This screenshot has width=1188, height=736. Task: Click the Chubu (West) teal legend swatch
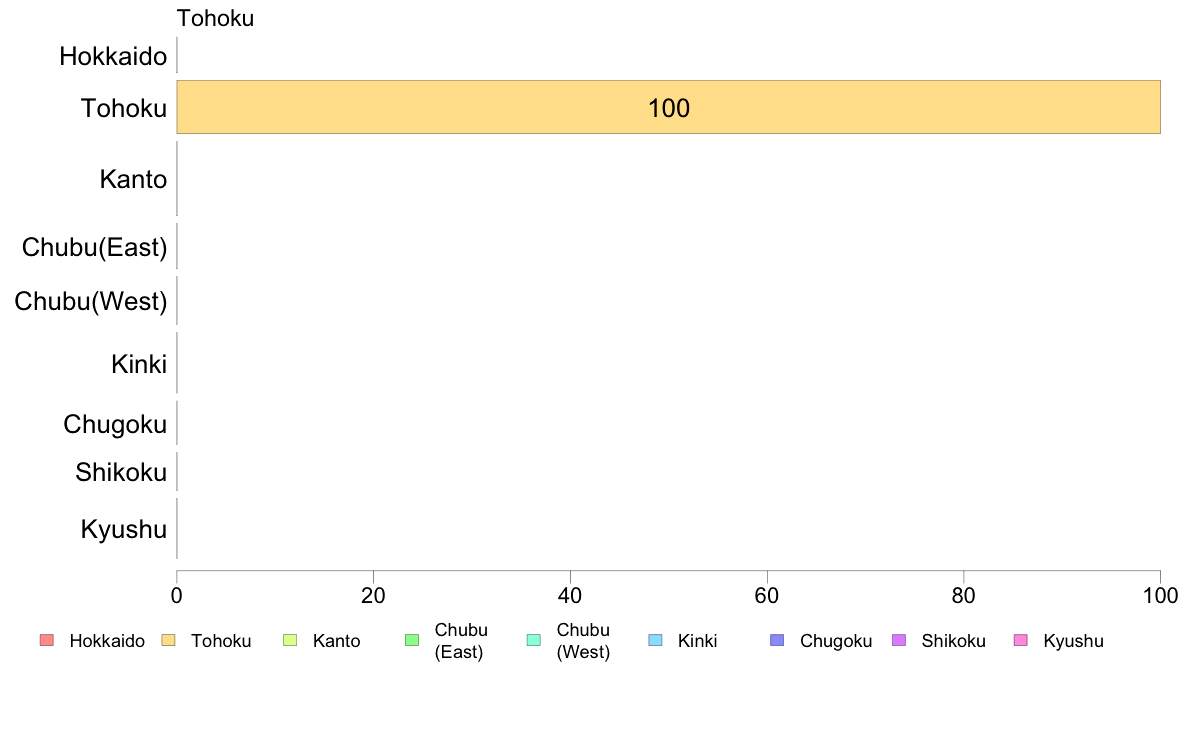pos(533,640)
